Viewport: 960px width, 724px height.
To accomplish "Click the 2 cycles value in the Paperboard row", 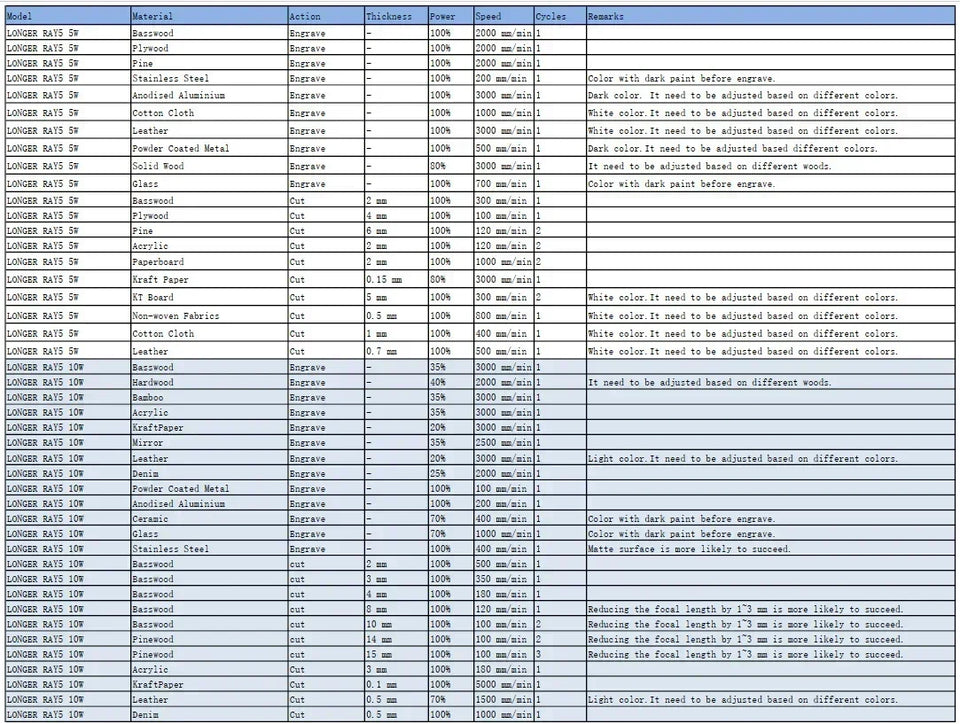I will [x=538, y=261].
